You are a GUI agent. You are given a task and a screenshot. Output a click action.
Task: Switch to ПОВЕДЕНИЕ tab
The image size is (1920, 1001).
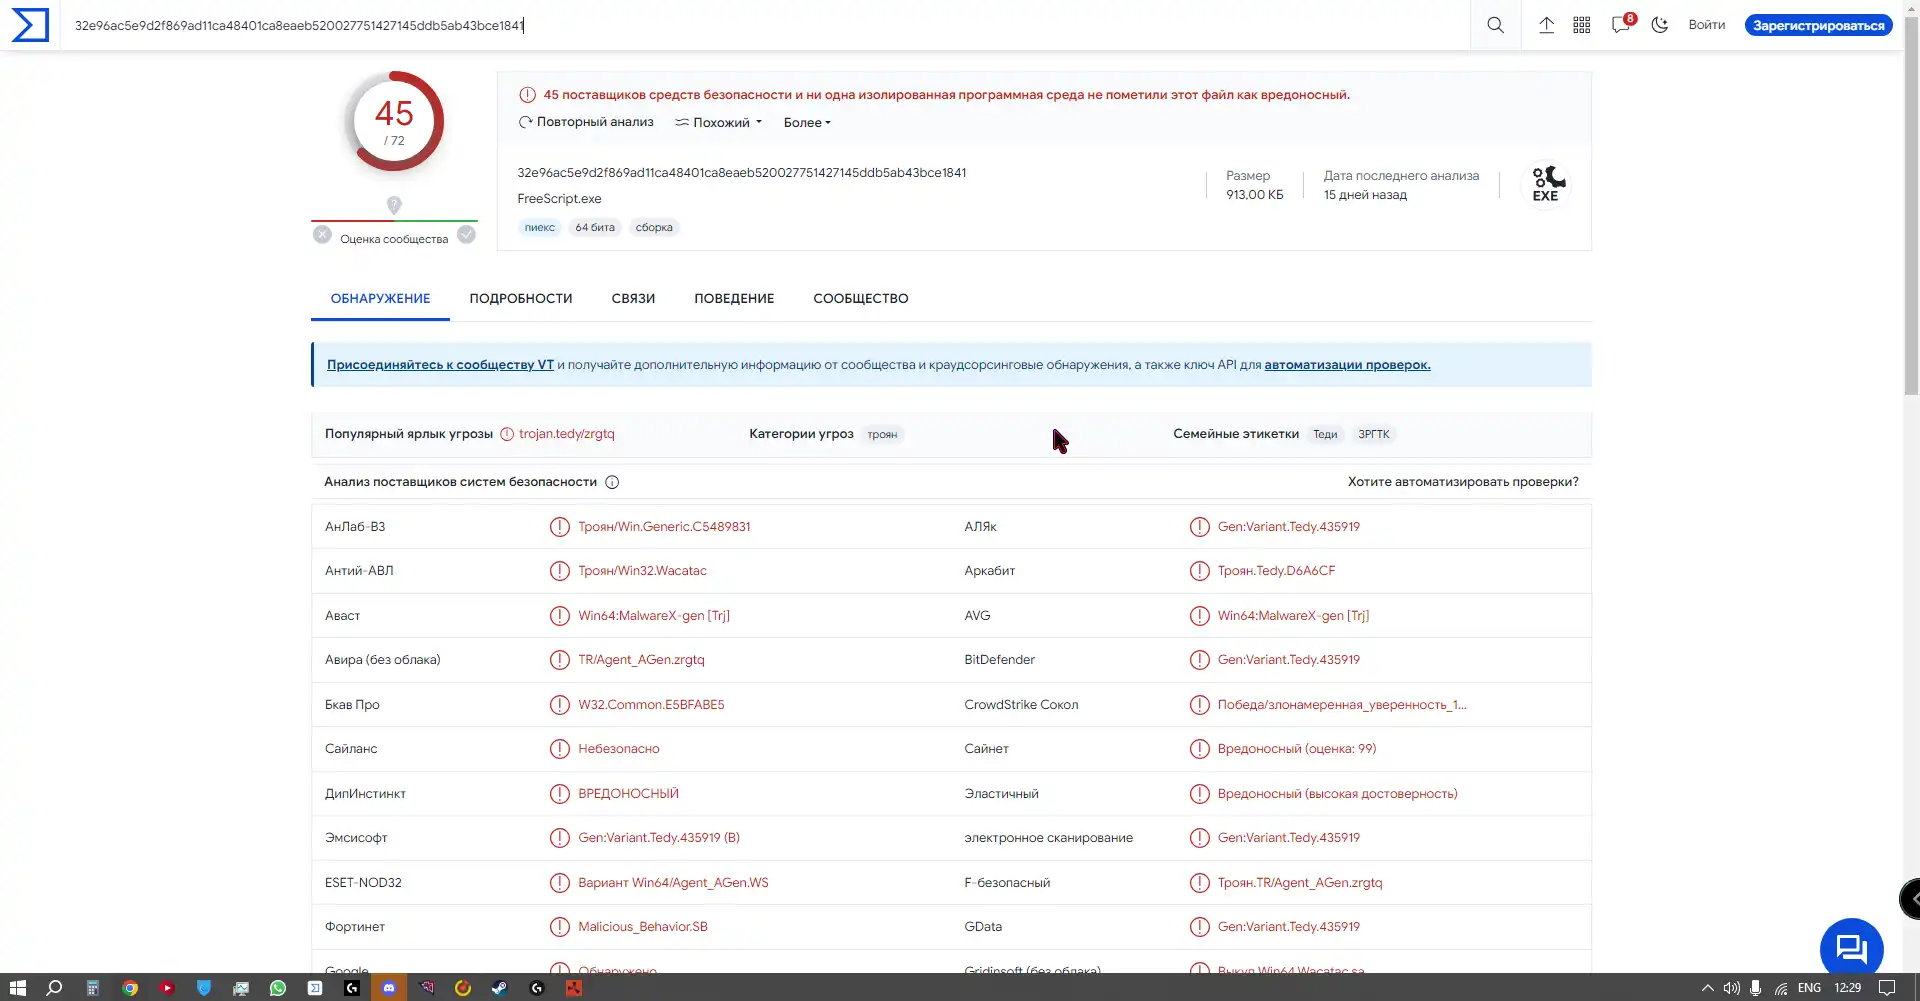point(734,298)
